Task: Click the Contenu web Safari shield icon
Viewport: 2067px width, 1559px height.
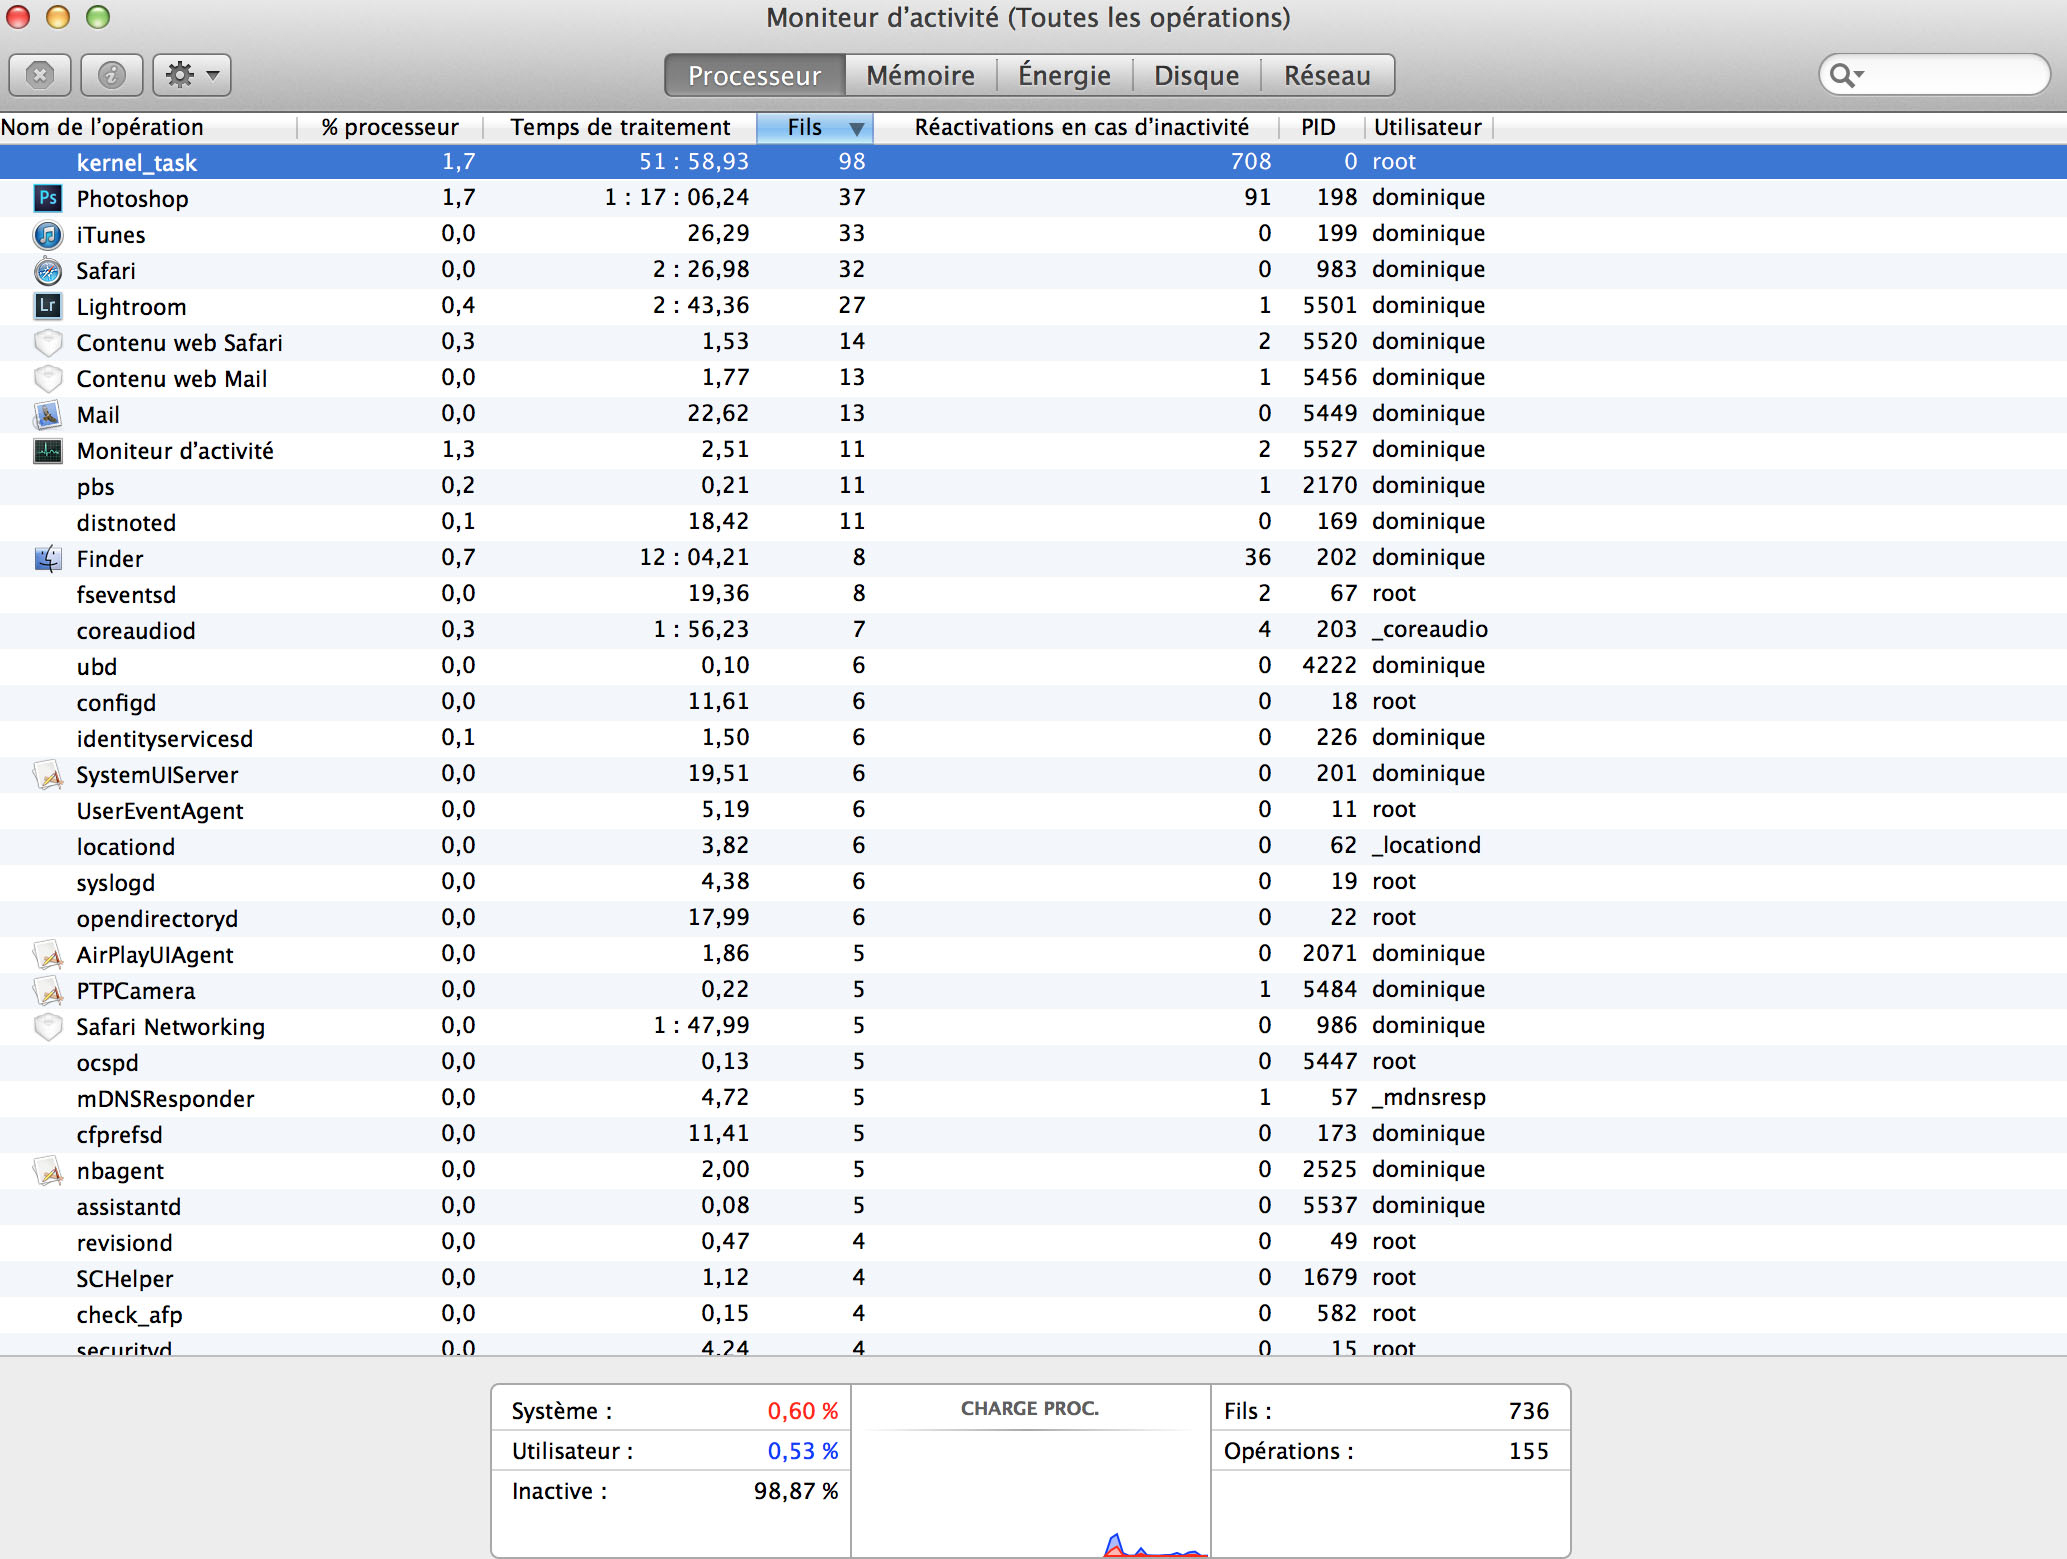Action: [48, 342]
